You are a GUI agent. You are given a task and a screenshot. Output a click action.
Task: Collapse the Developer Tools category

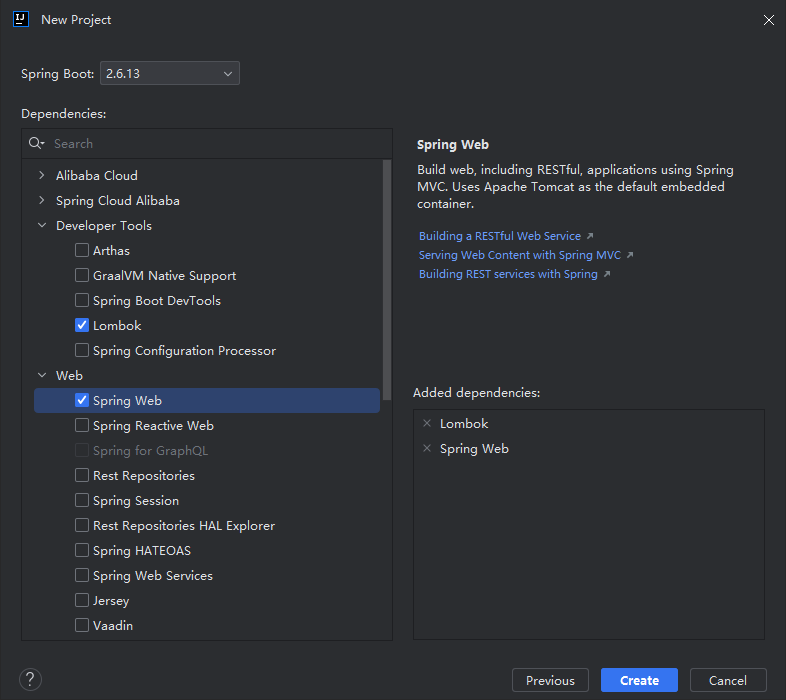[42, 225]
